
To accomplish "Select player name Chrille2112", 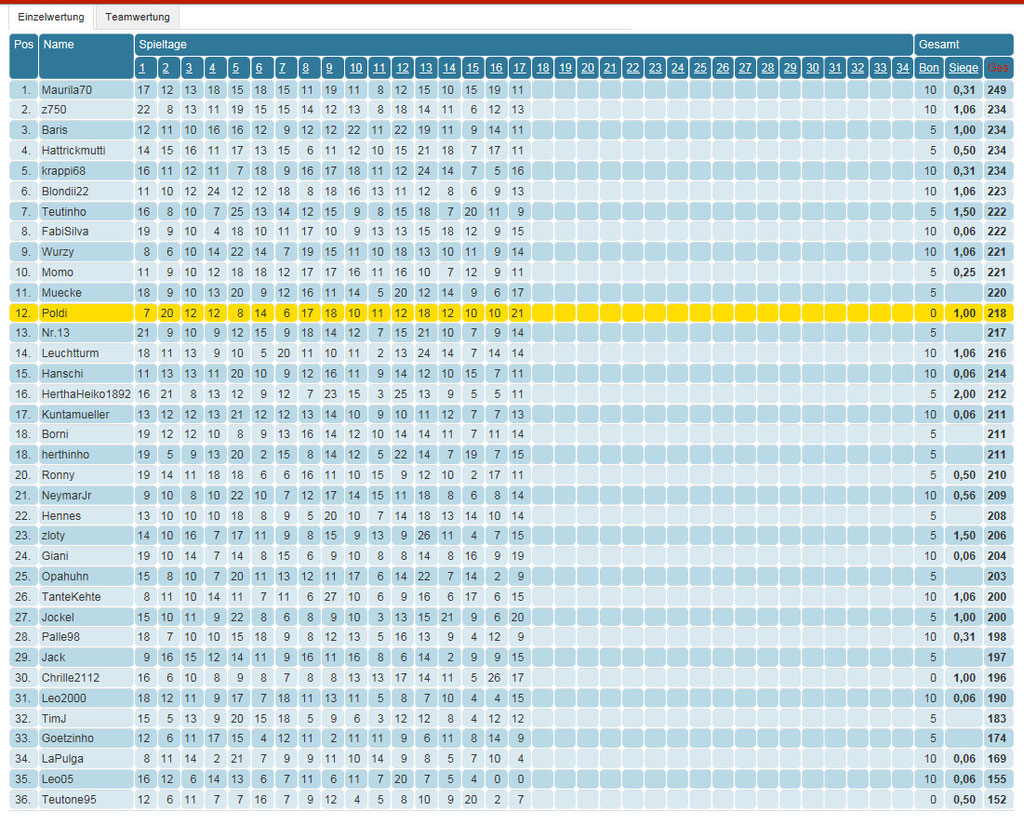I will tap(71, 678).
